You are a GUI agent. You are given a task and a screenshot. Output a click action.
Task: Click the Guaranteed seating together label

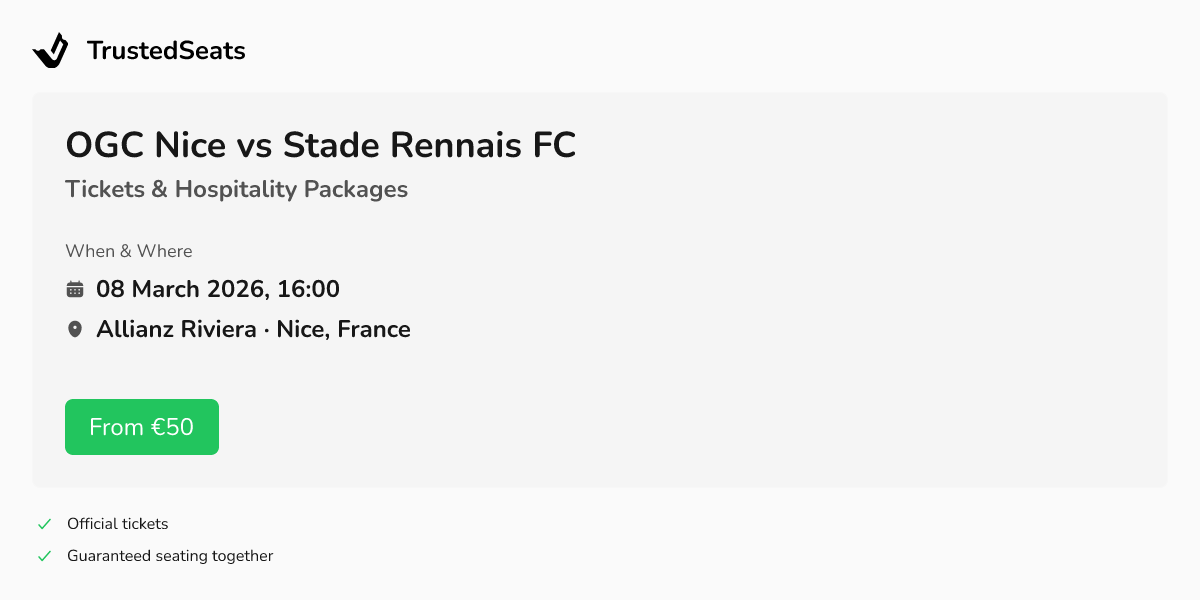(170, 556)
